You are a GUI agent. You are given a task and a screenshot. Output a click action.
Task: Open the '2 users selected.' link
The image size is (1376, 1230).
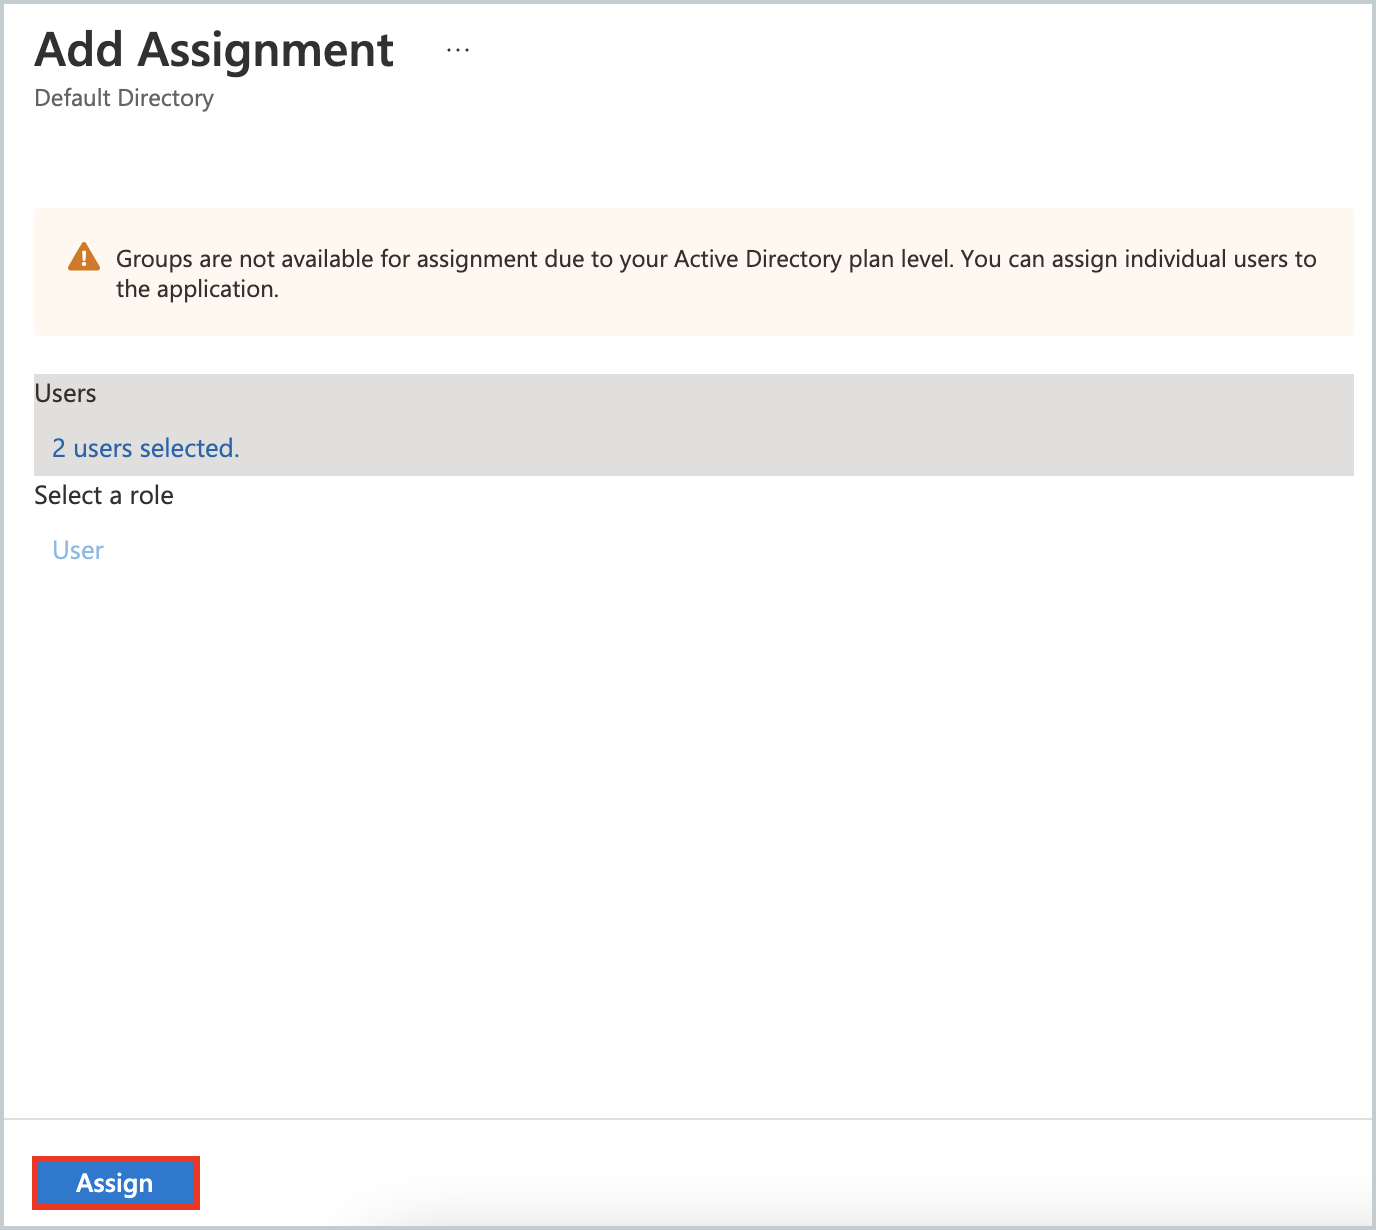146,448
